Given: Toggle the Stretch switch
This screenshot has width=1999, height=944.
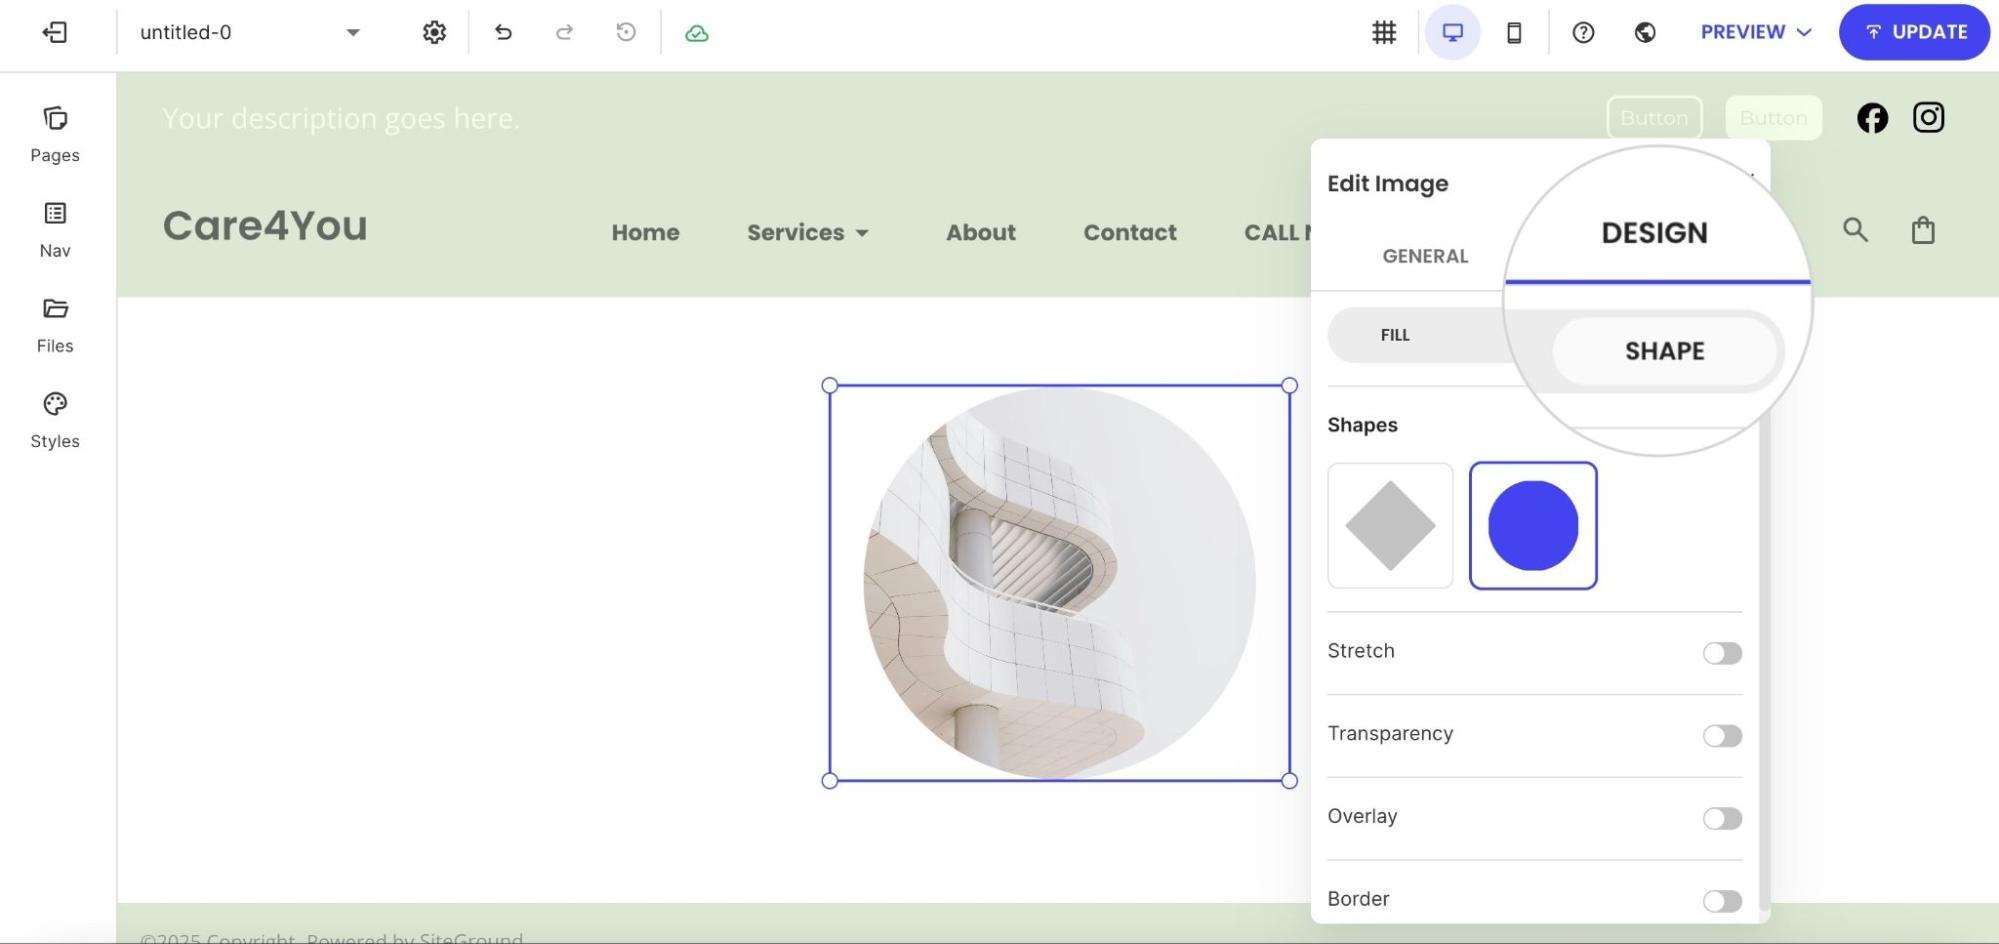Looking at the screenshot, I should (1722, 653).
